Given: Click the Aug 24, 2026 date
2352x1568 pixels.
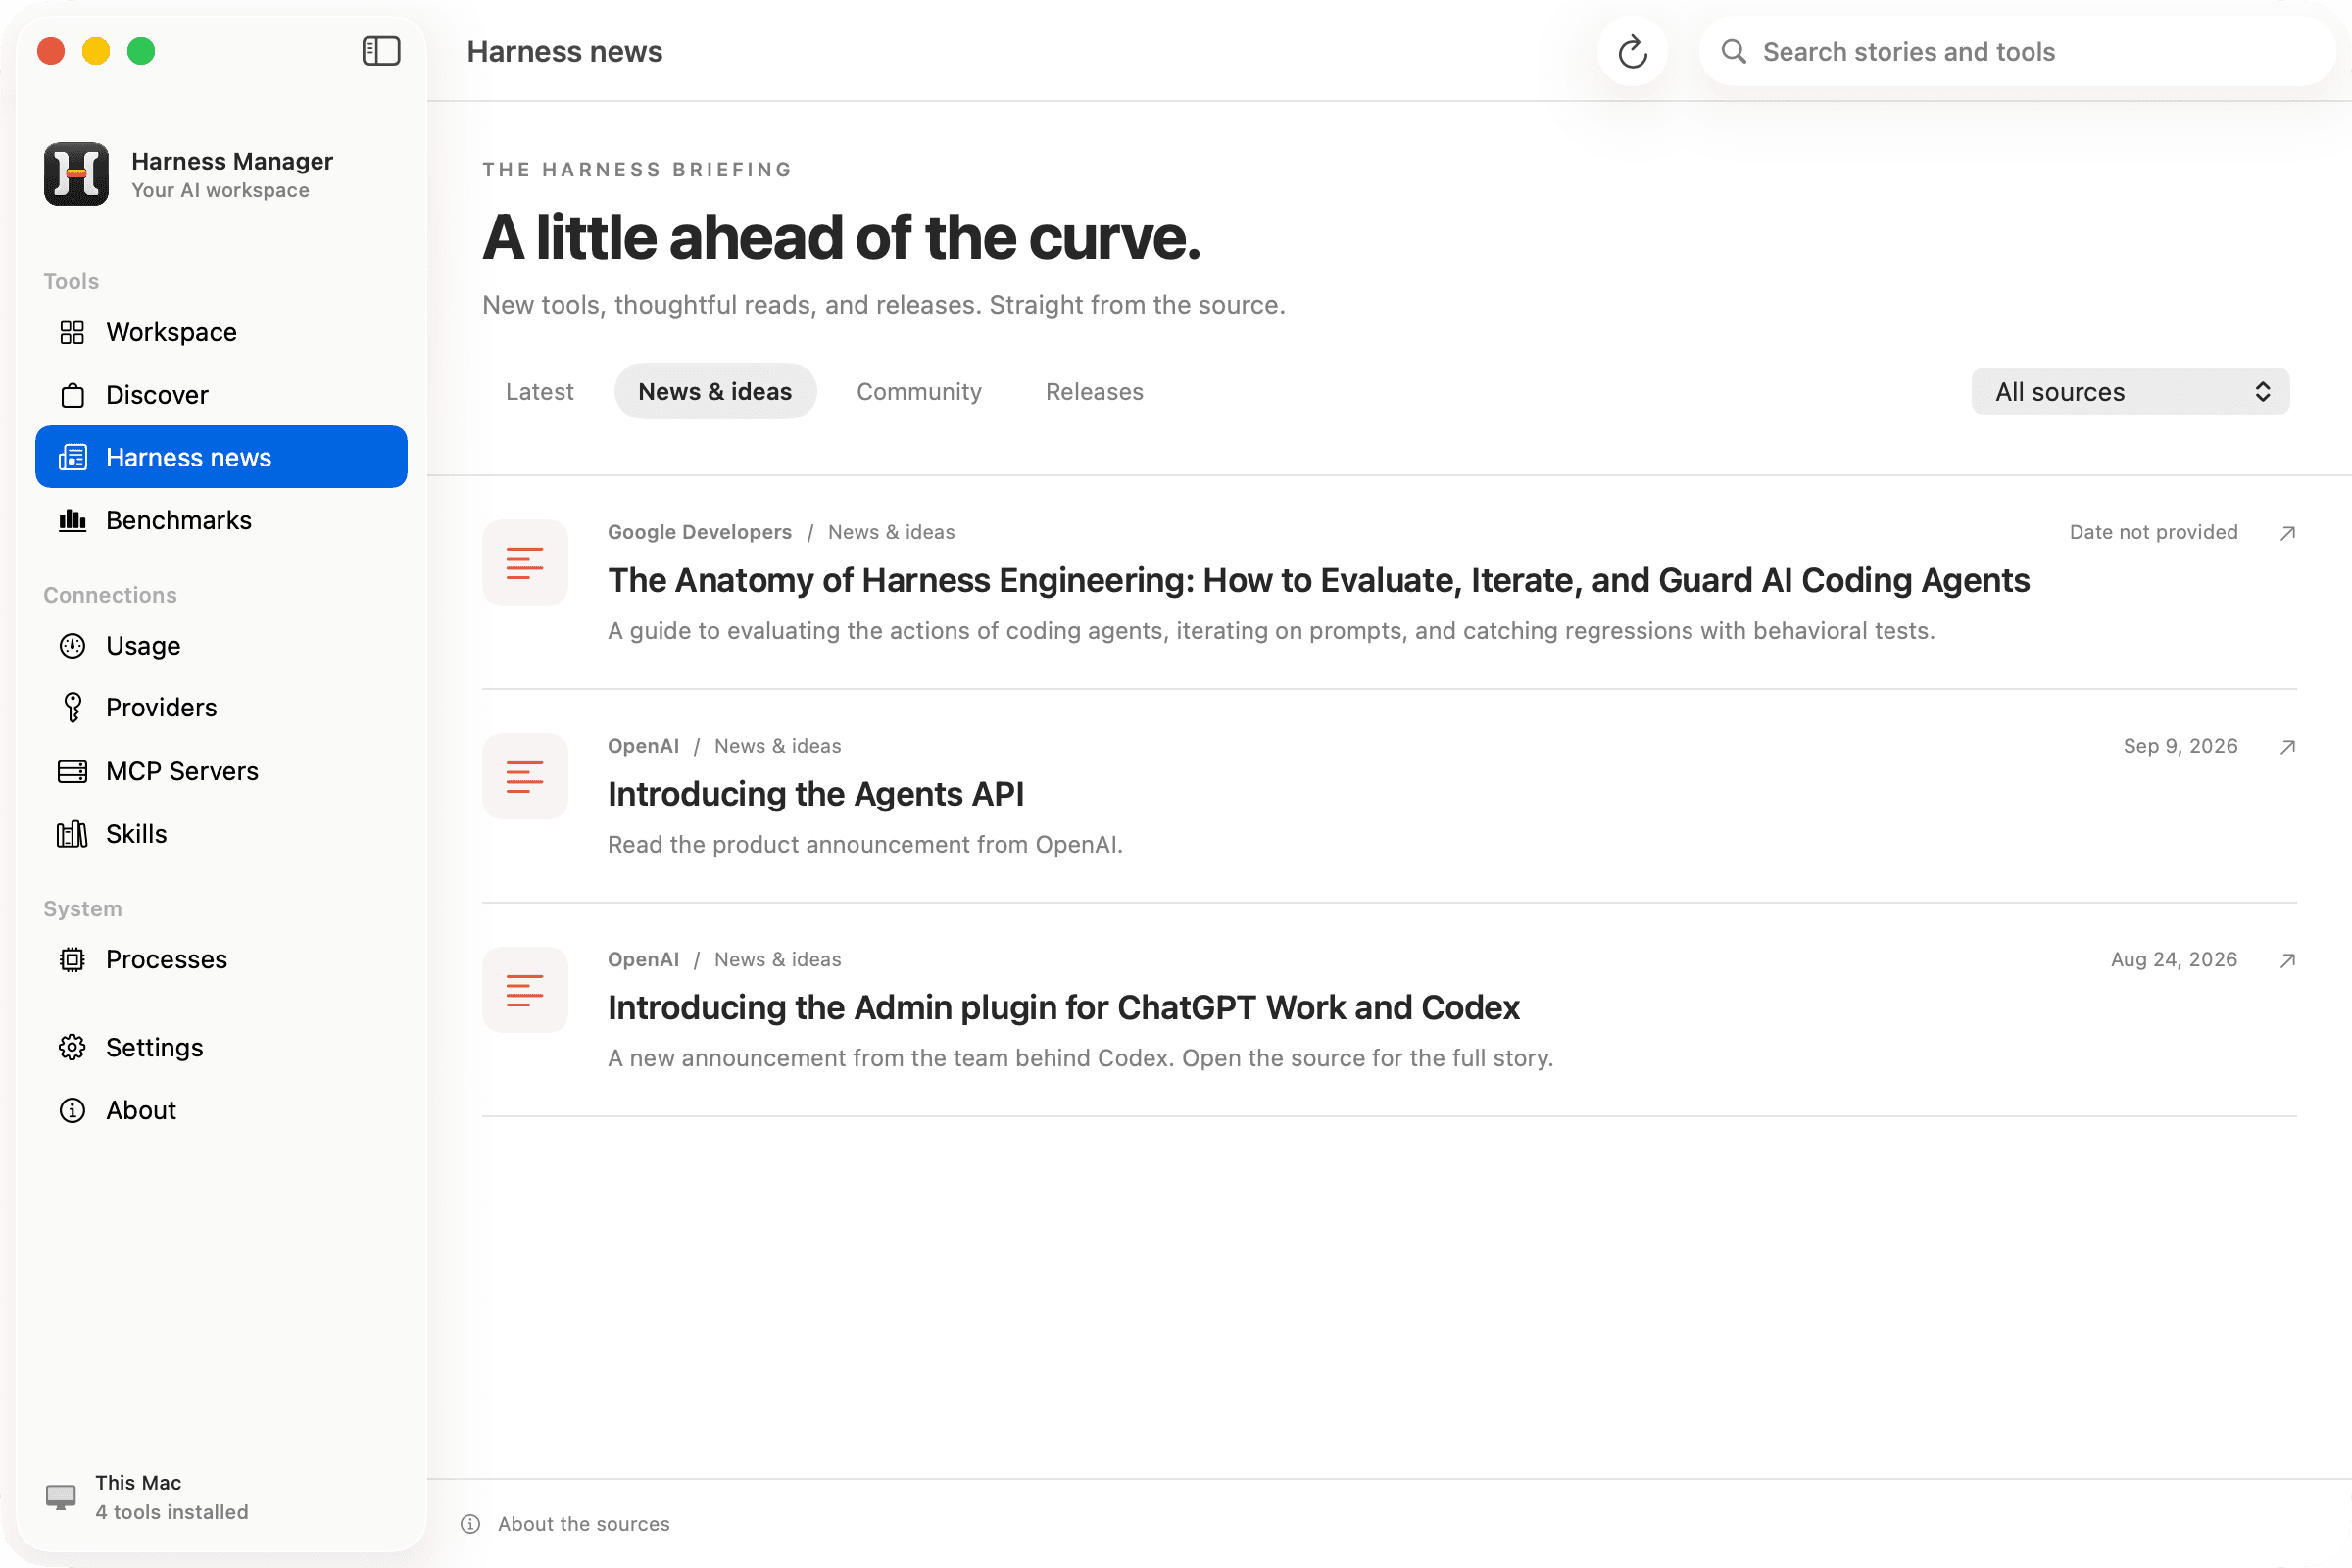Looking at the screenshot, I should tap(2174, 960).
